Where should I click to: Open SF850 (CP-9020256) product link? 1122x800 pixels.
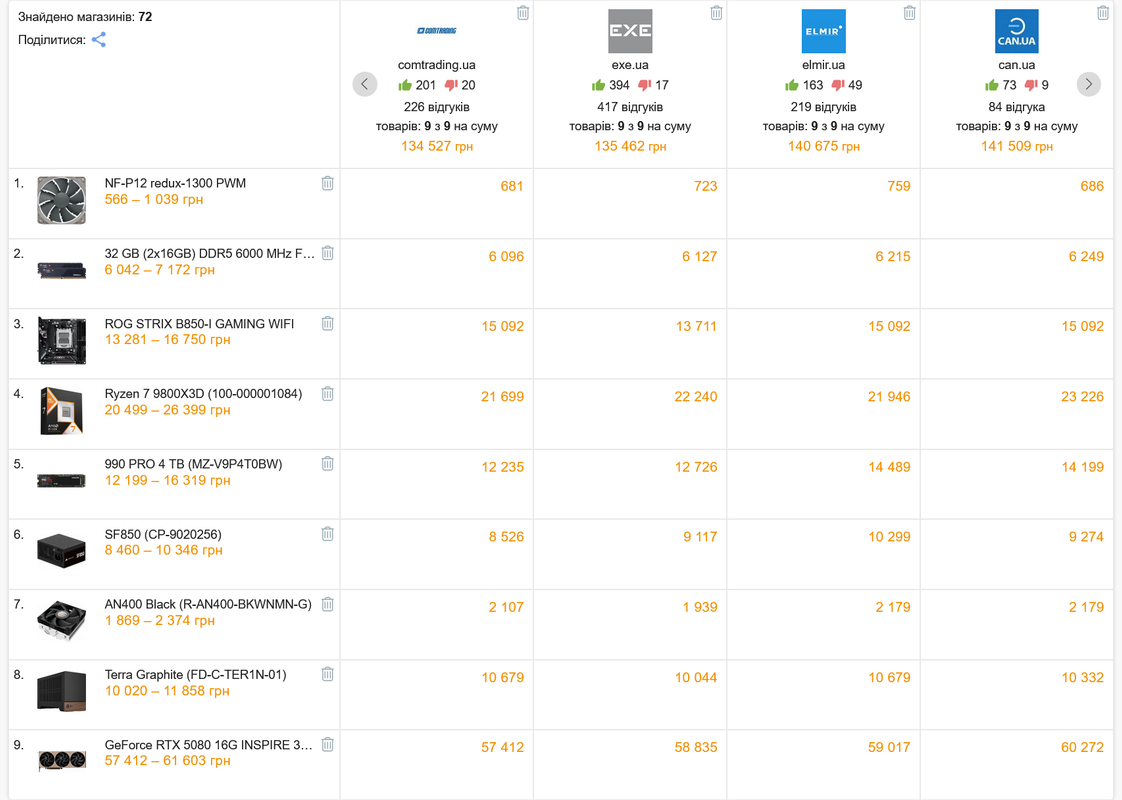(x=163, y=535)
